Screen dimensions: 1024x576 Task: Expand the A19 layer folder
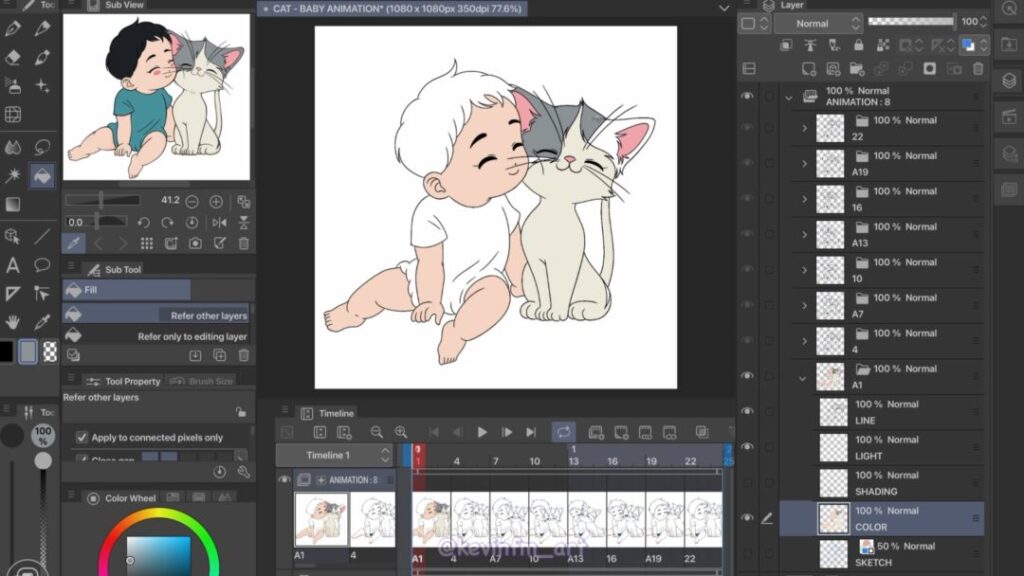point(804,164)
